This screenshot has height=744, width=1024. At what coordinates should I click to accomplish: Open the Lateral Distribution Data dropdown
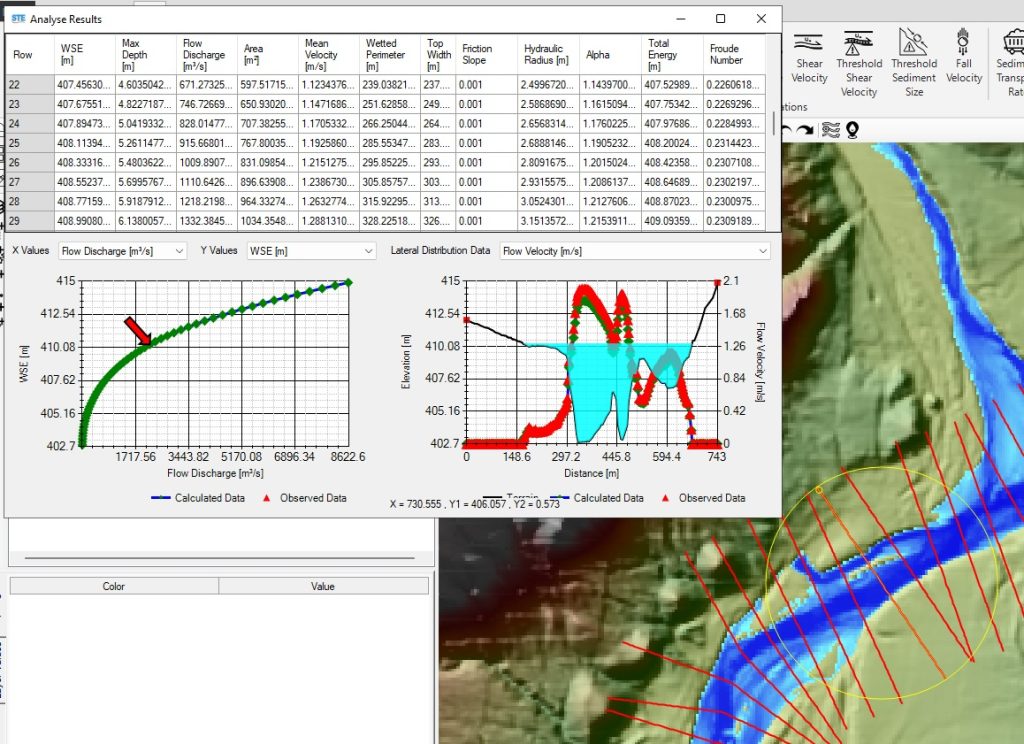(x=634, y=251)
